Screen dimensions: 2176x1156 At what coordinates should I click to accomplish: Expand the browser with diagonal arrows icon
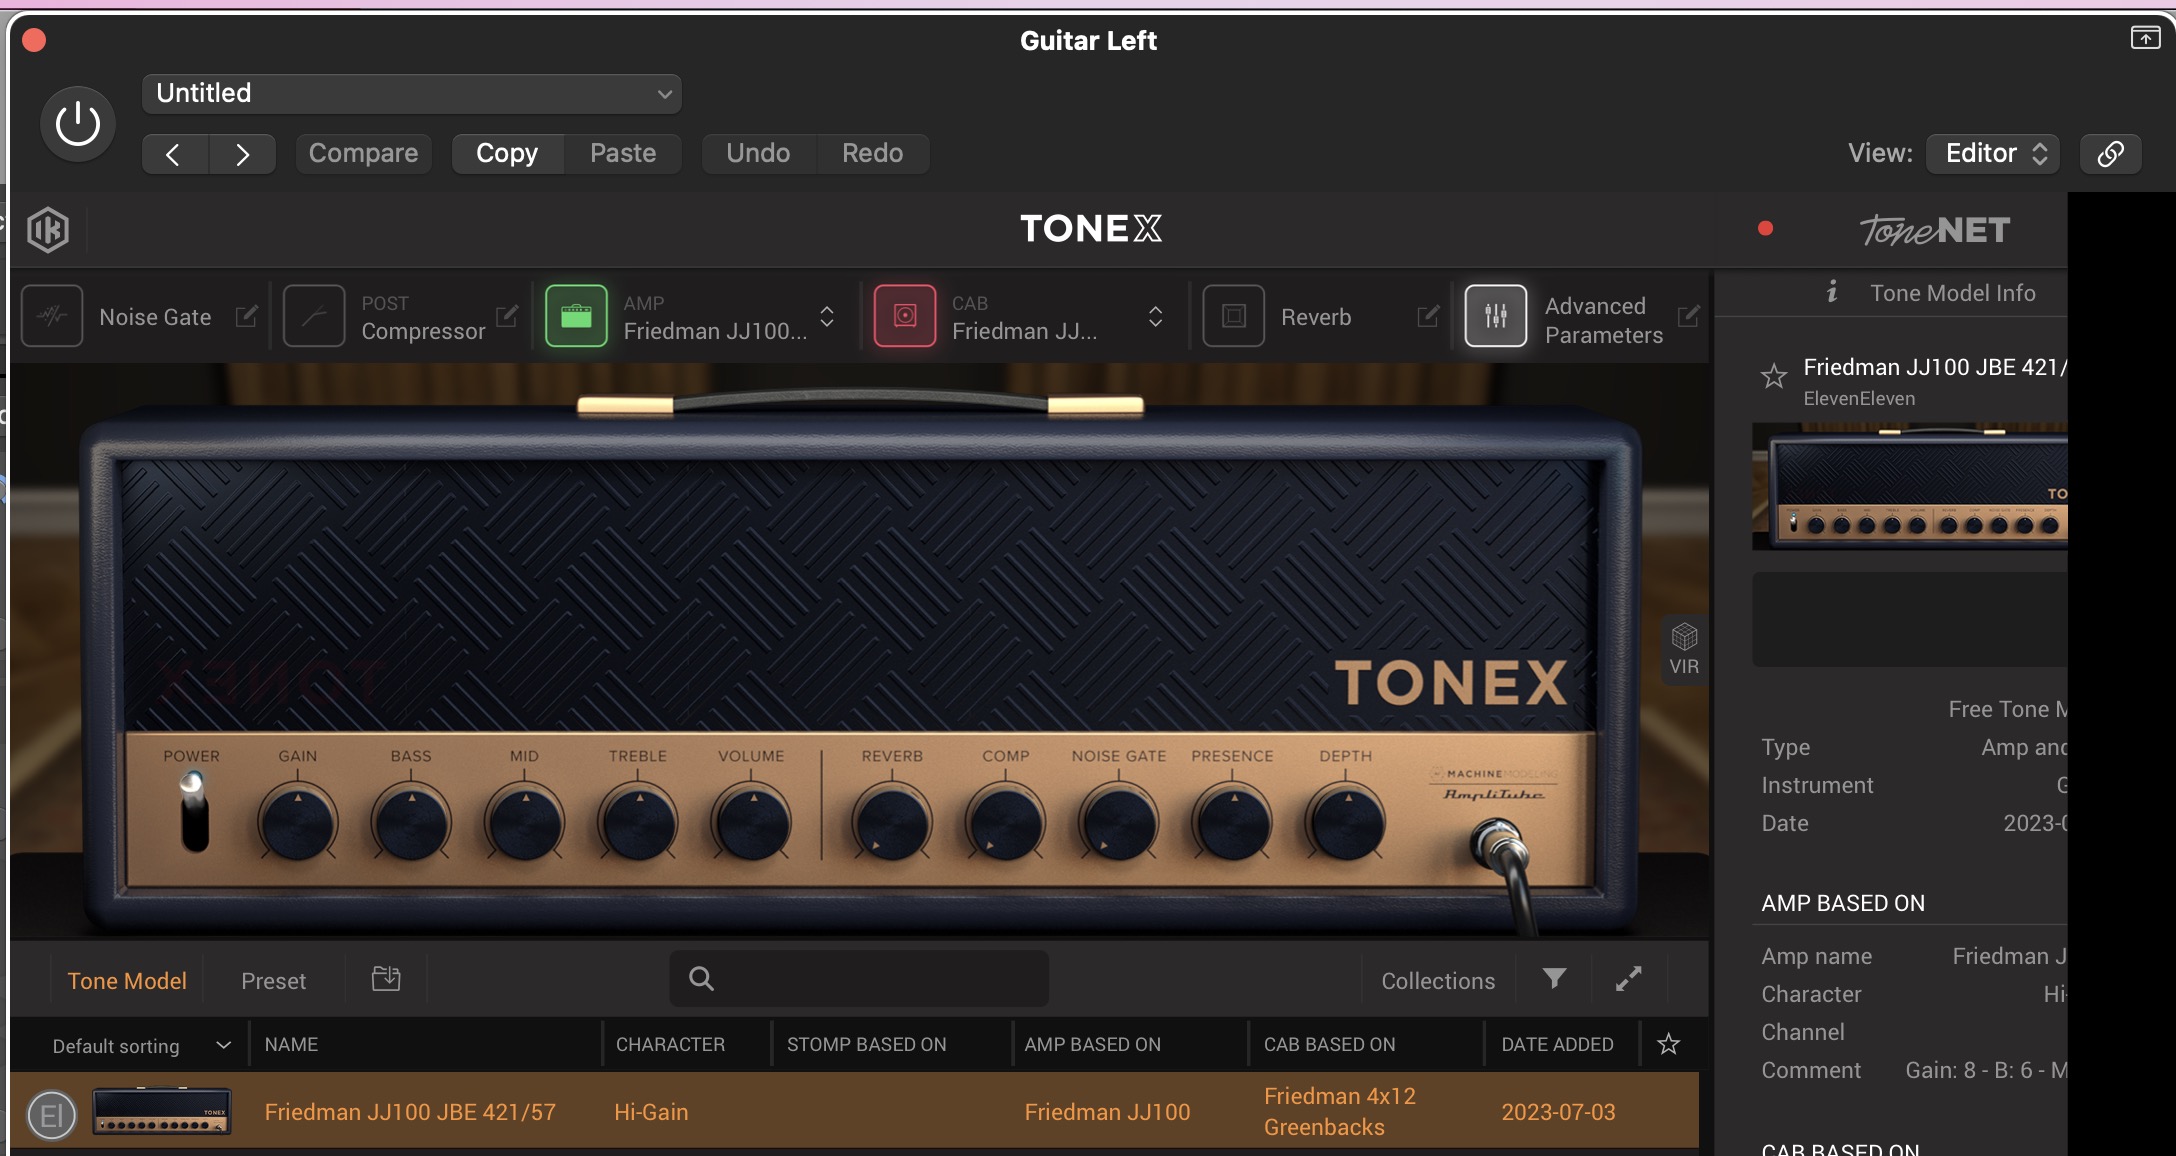[1629, 979]
